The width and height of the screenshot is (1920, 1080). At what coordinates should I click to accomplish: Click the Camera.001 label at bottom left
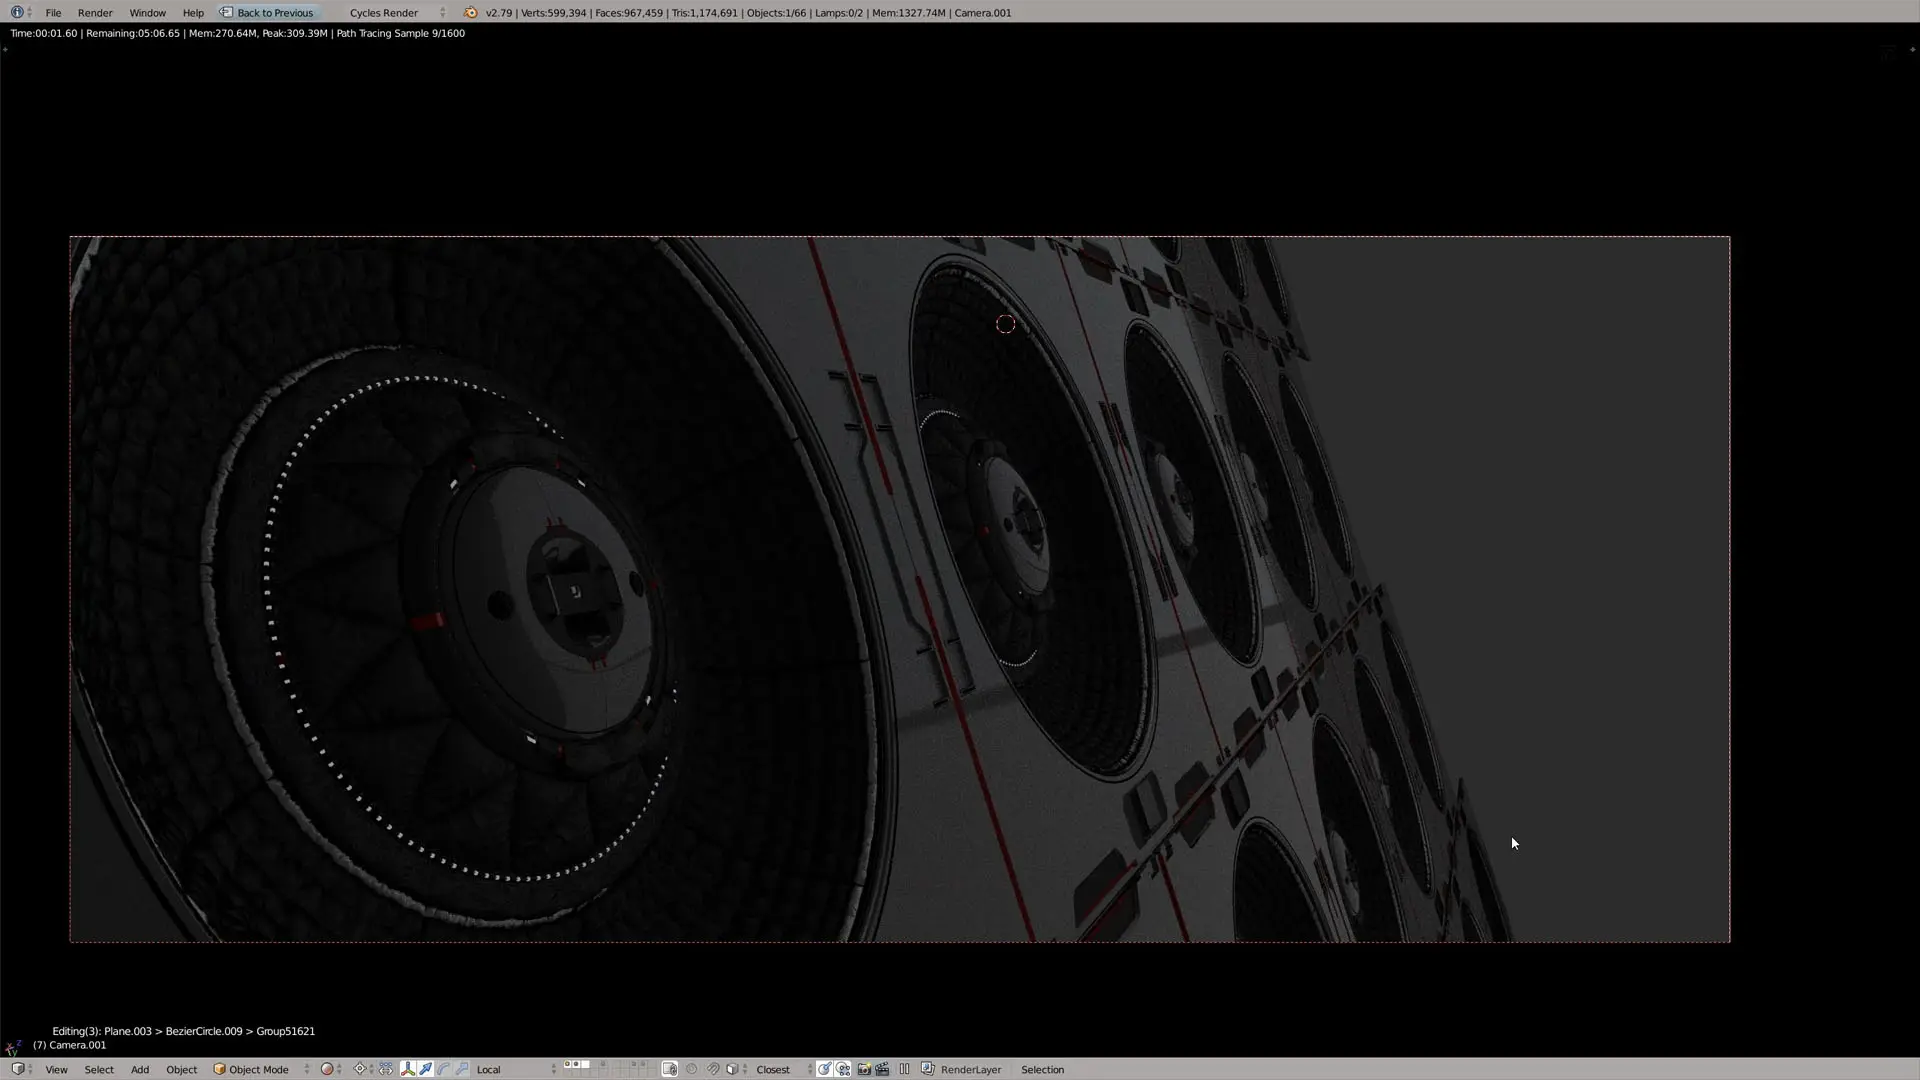coord(69,1045)
